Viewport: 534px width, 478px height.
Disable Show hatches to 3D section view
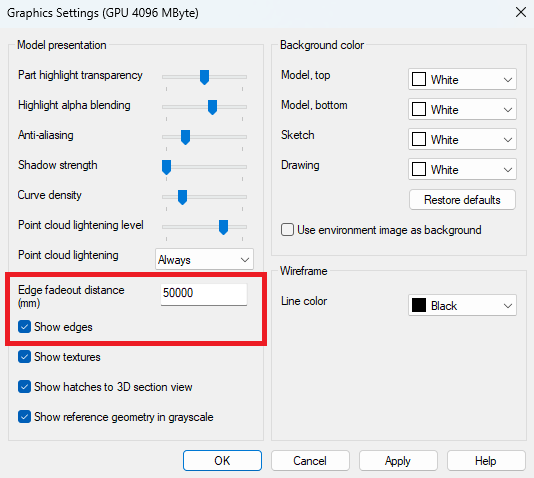25,387
